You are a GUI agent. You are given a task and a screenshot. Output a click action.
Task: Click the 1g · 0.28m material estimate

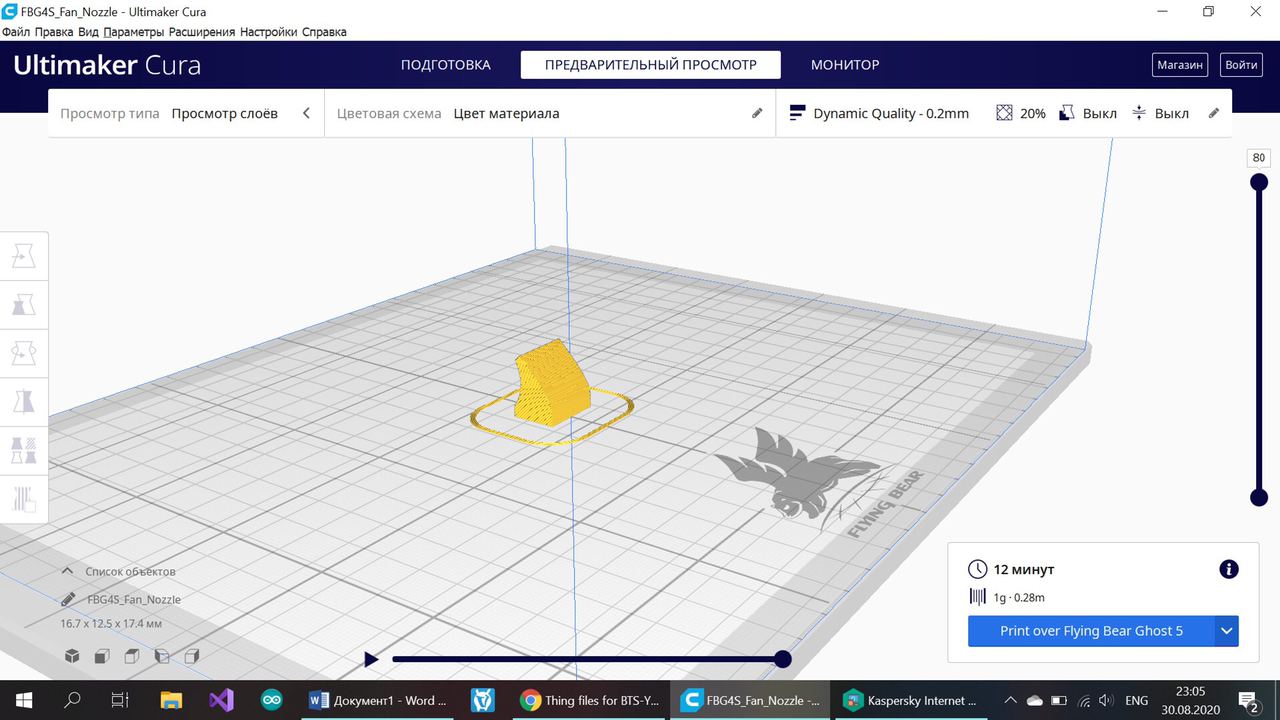(1019, 597)
